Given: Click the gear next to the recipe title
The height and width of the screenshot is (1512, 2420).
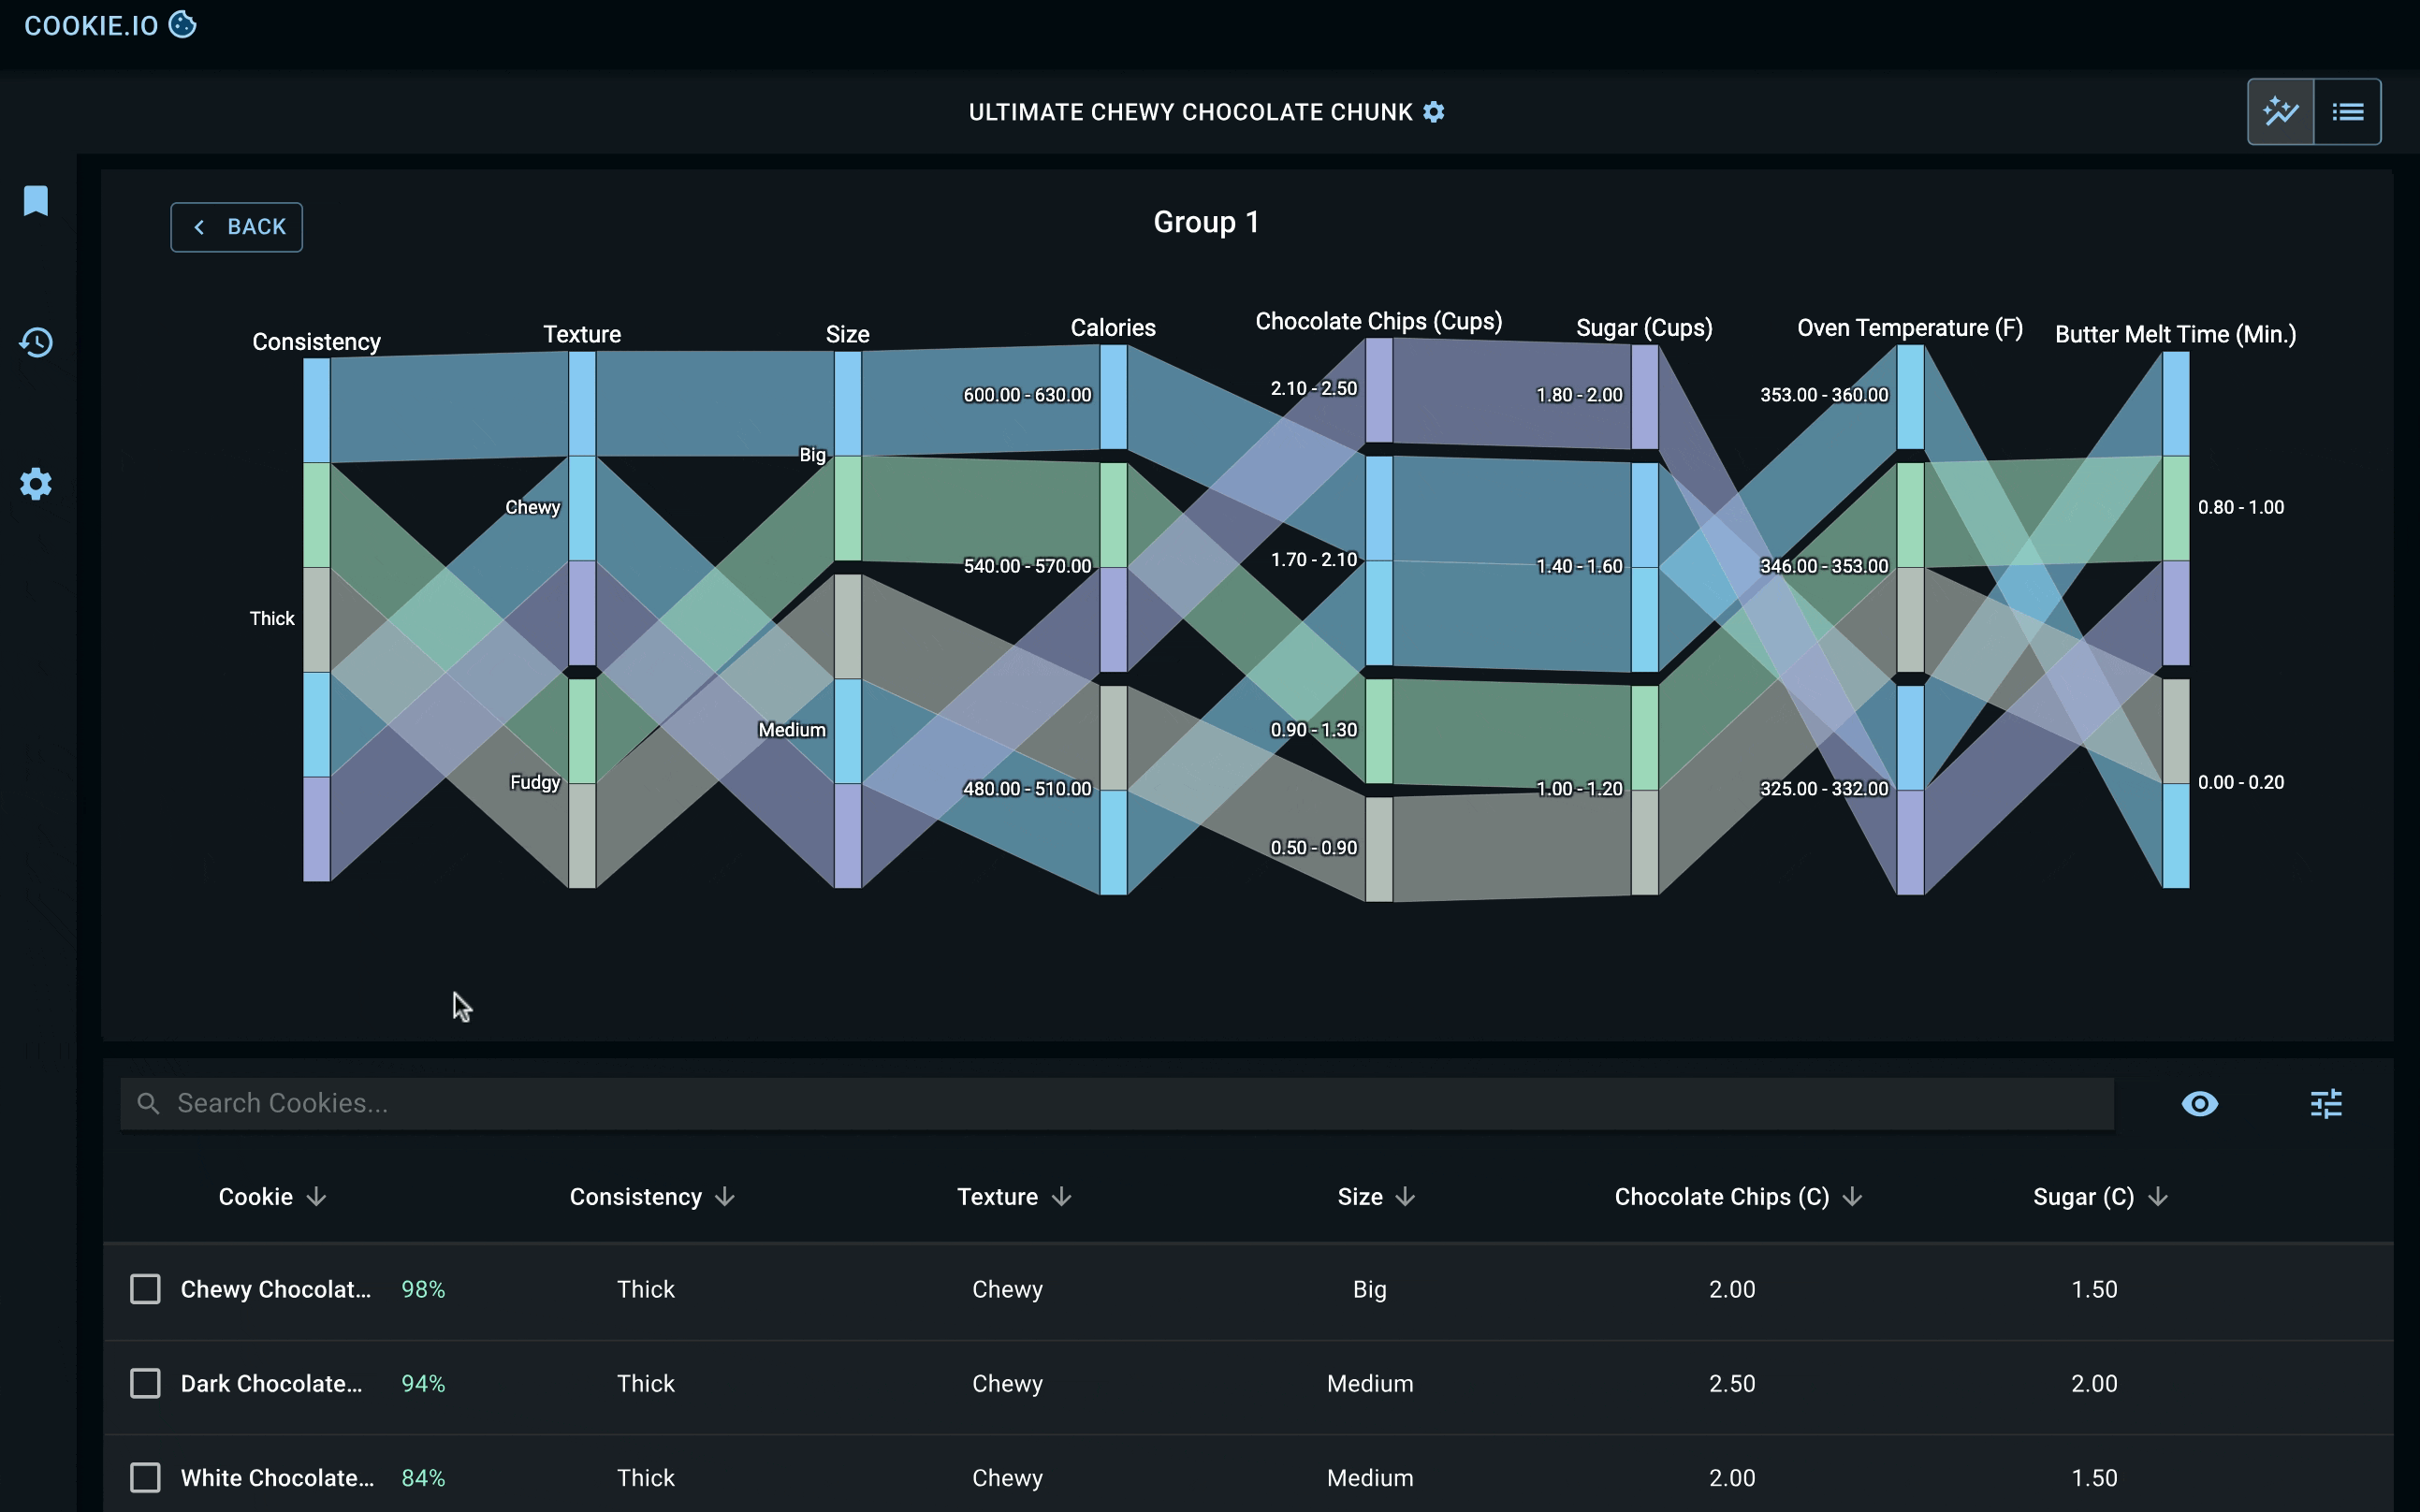Looking at the screenshot, I should click(1434, 112).
